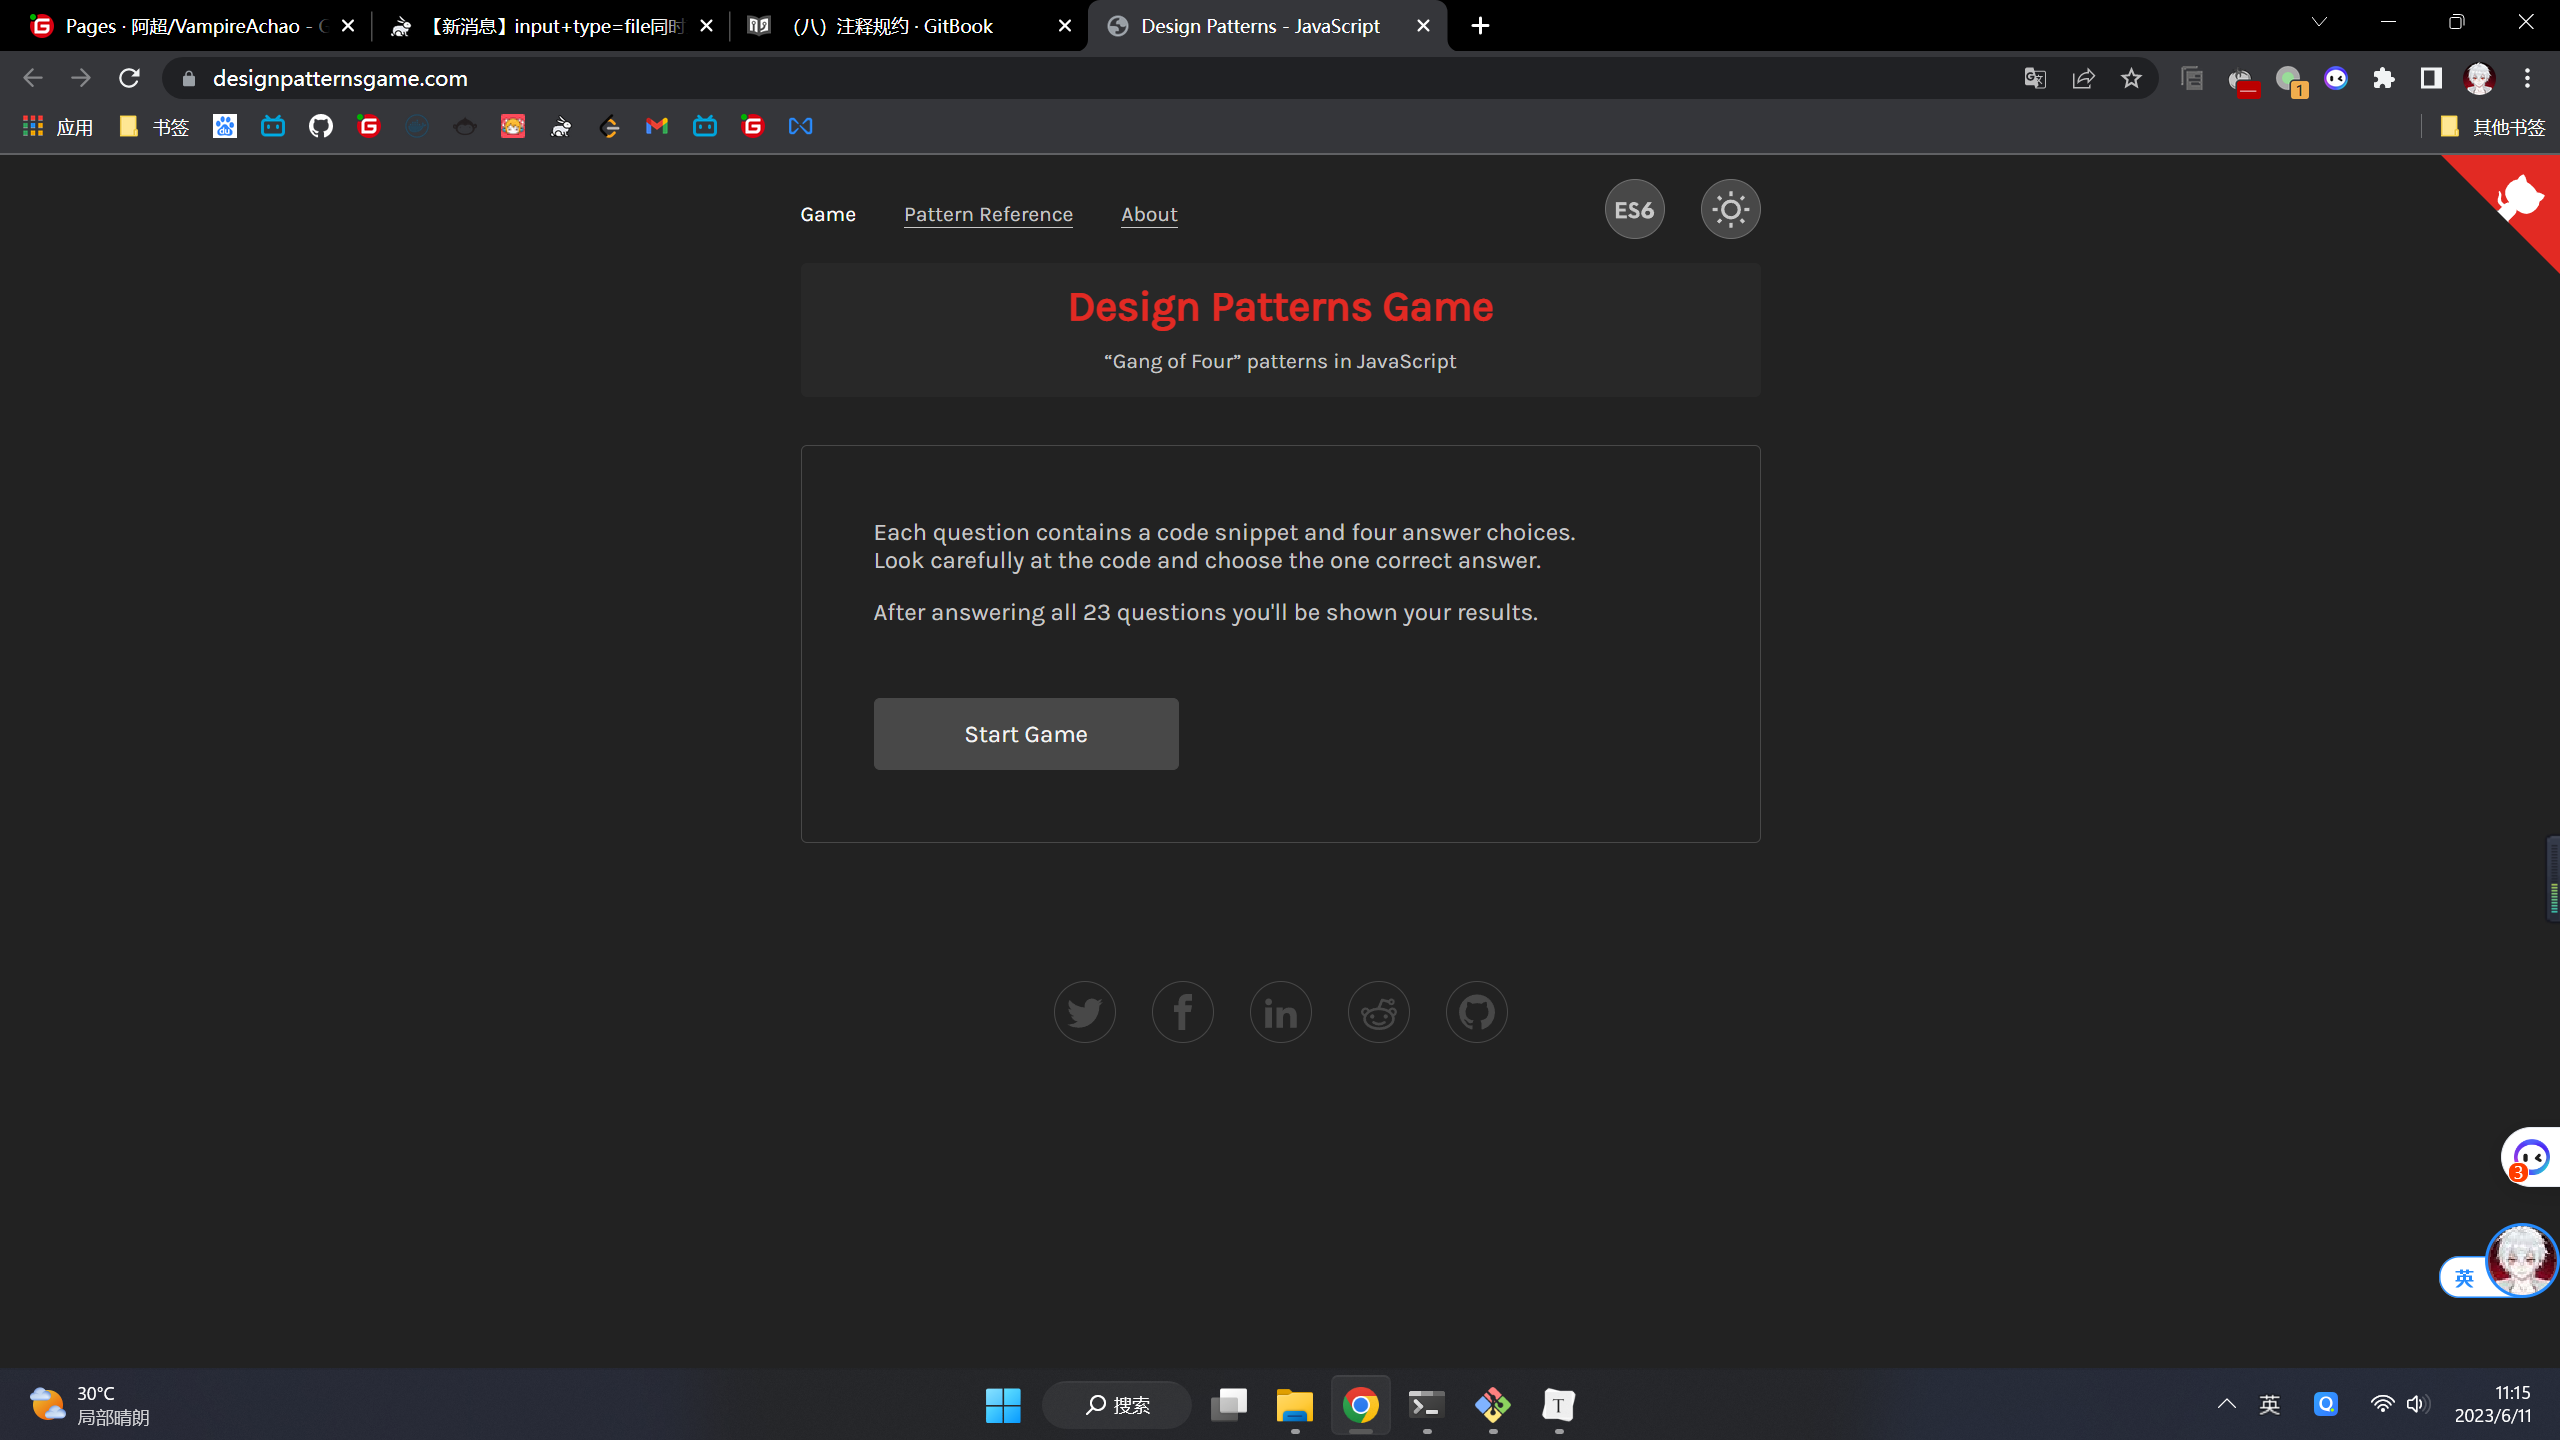Open the GitHub footer icon
This screenshot has height=1440, width=2560.
click(x=1476, y=1012)
